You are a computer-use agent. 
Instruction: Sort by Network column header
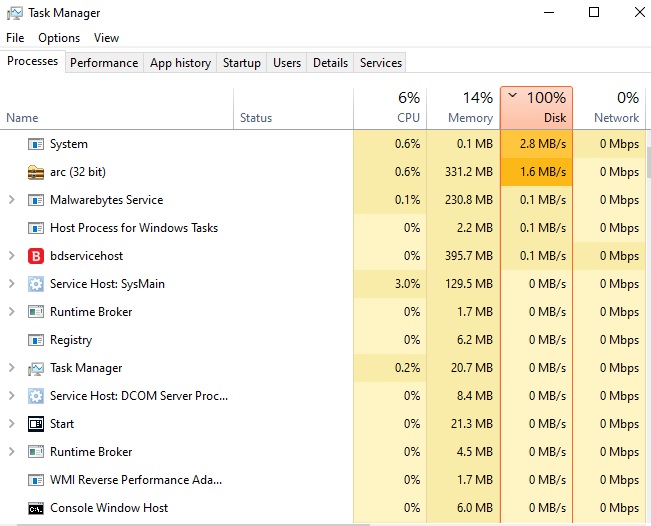coord(609,109)
